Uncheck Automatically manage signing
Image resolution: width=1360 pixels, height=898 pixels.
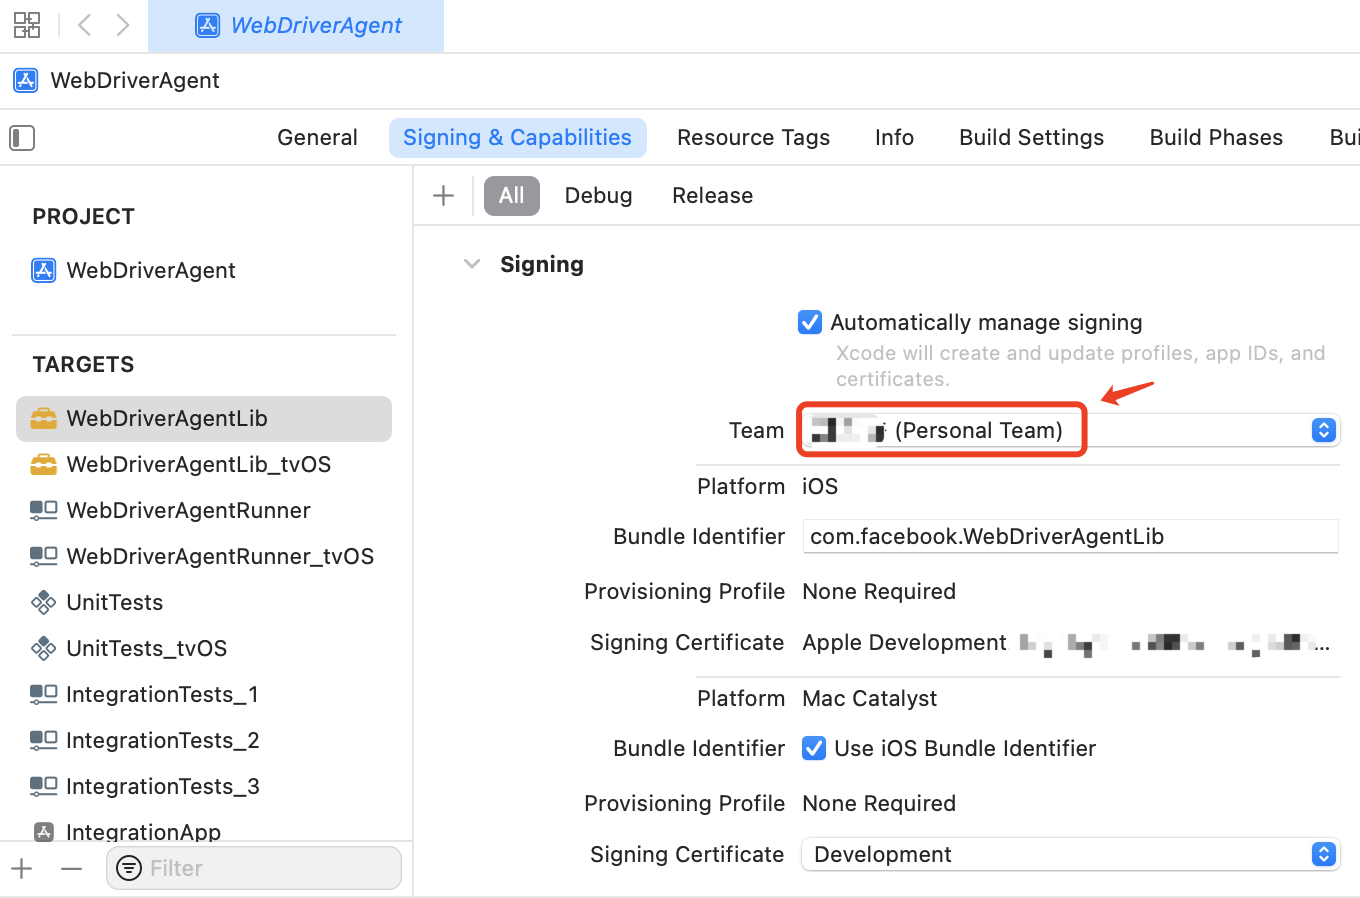pyautogui.click(x=810, y=322)
